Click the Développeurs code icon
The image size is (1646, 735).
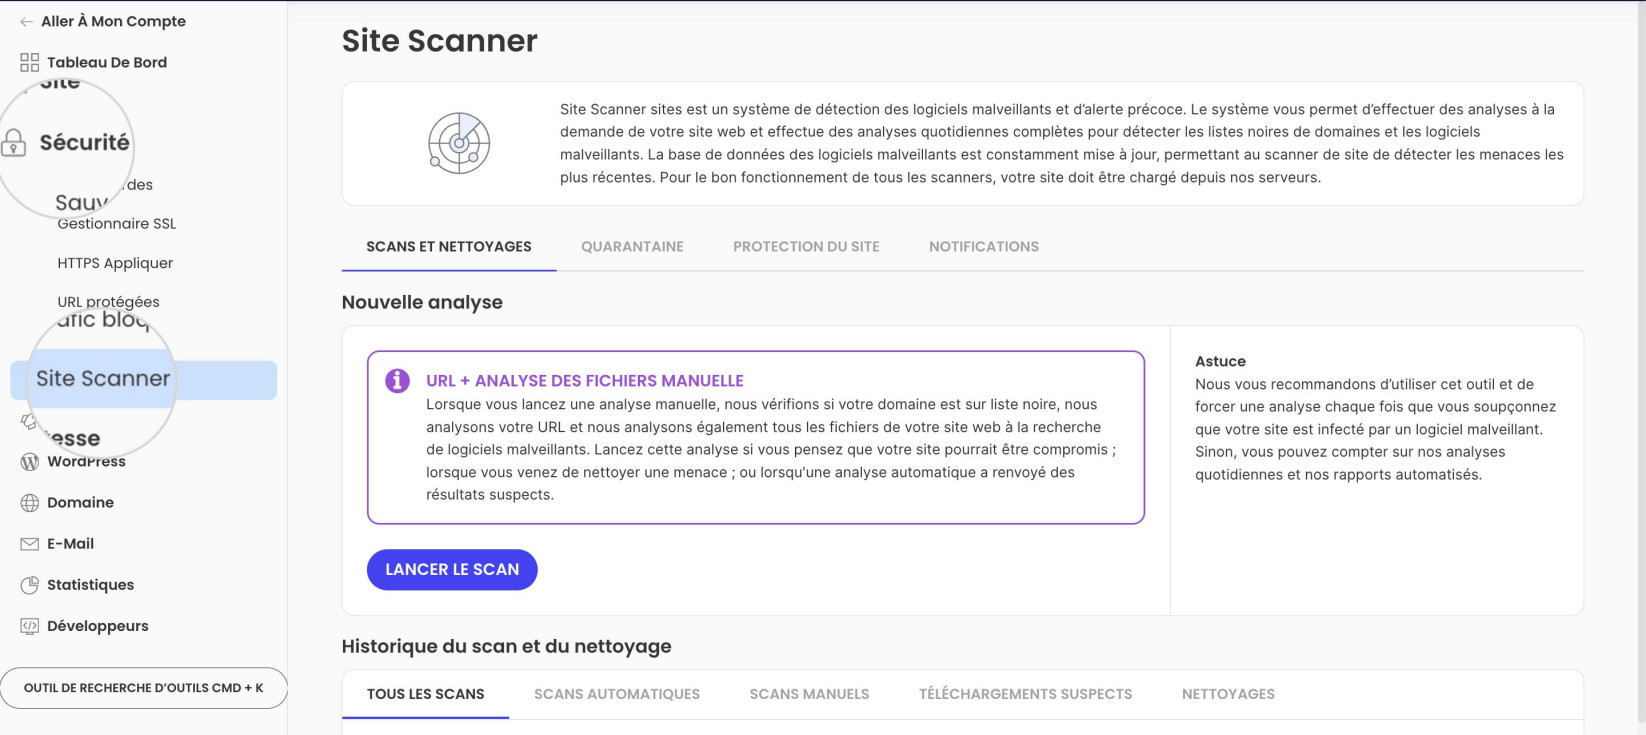[x=29, y=626]
